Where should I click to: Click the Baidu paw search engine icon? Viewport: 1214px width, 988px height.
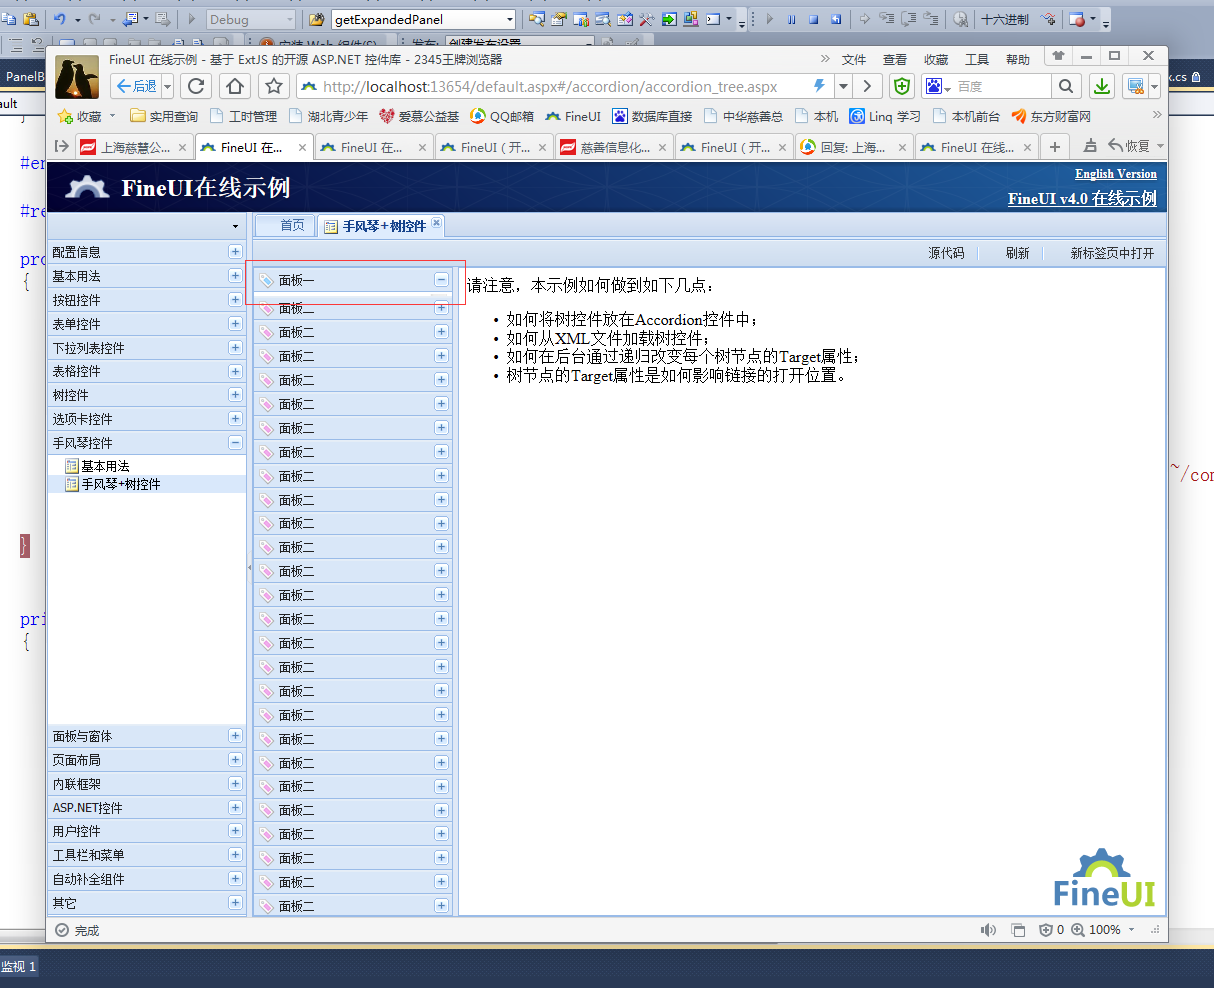[x=933, y=86]
